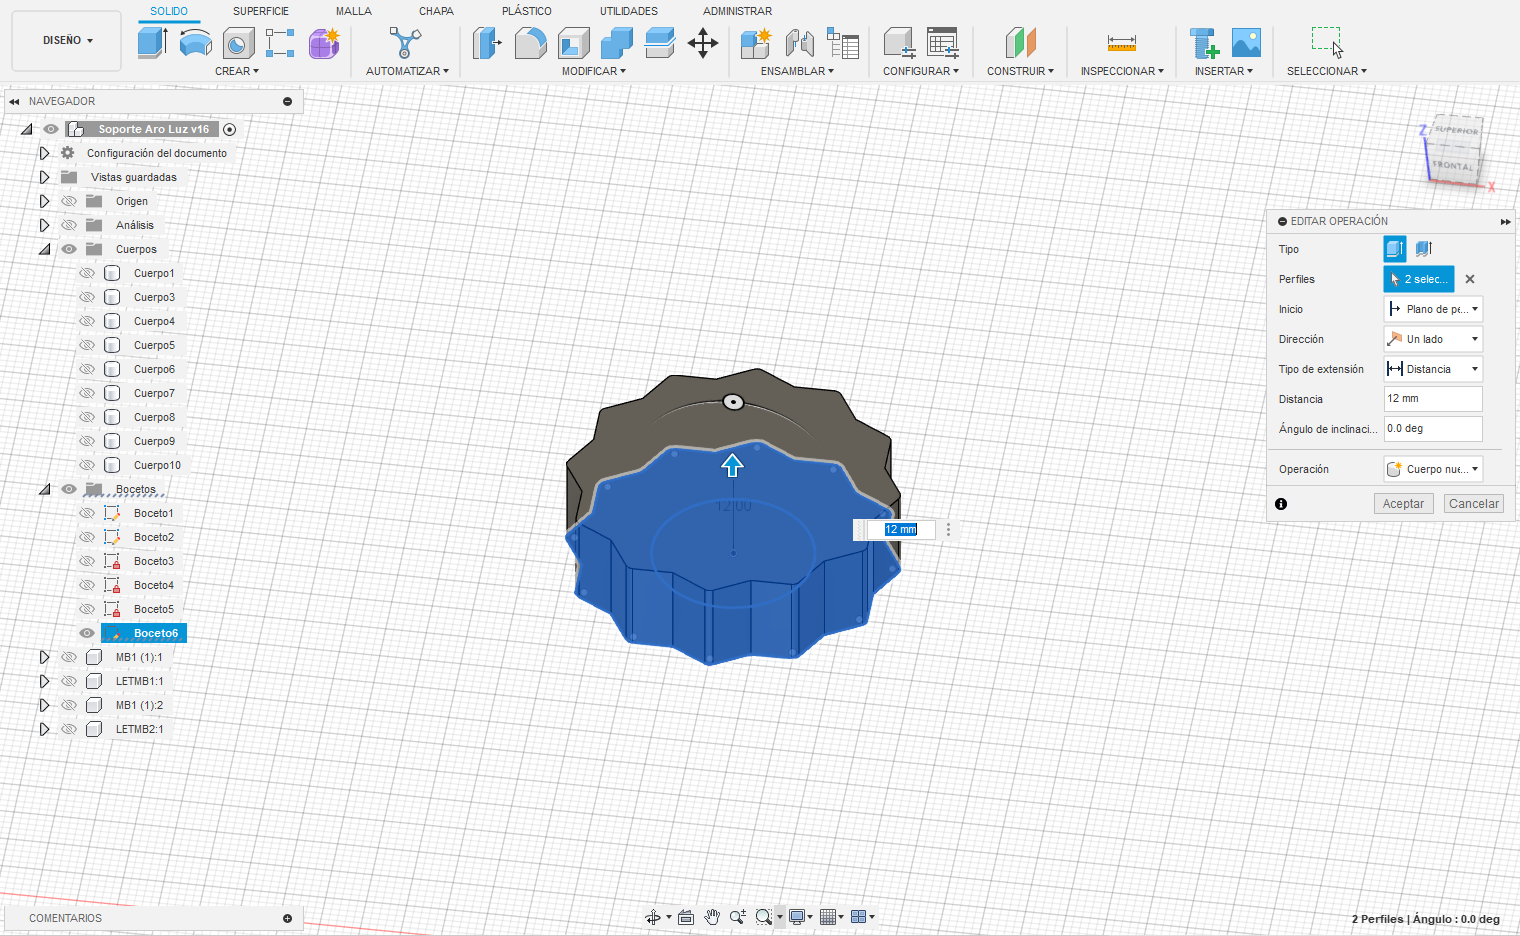Click the Look At icon in navigation bar
This screenshot has width=1520, height=936.
[686, 917]
